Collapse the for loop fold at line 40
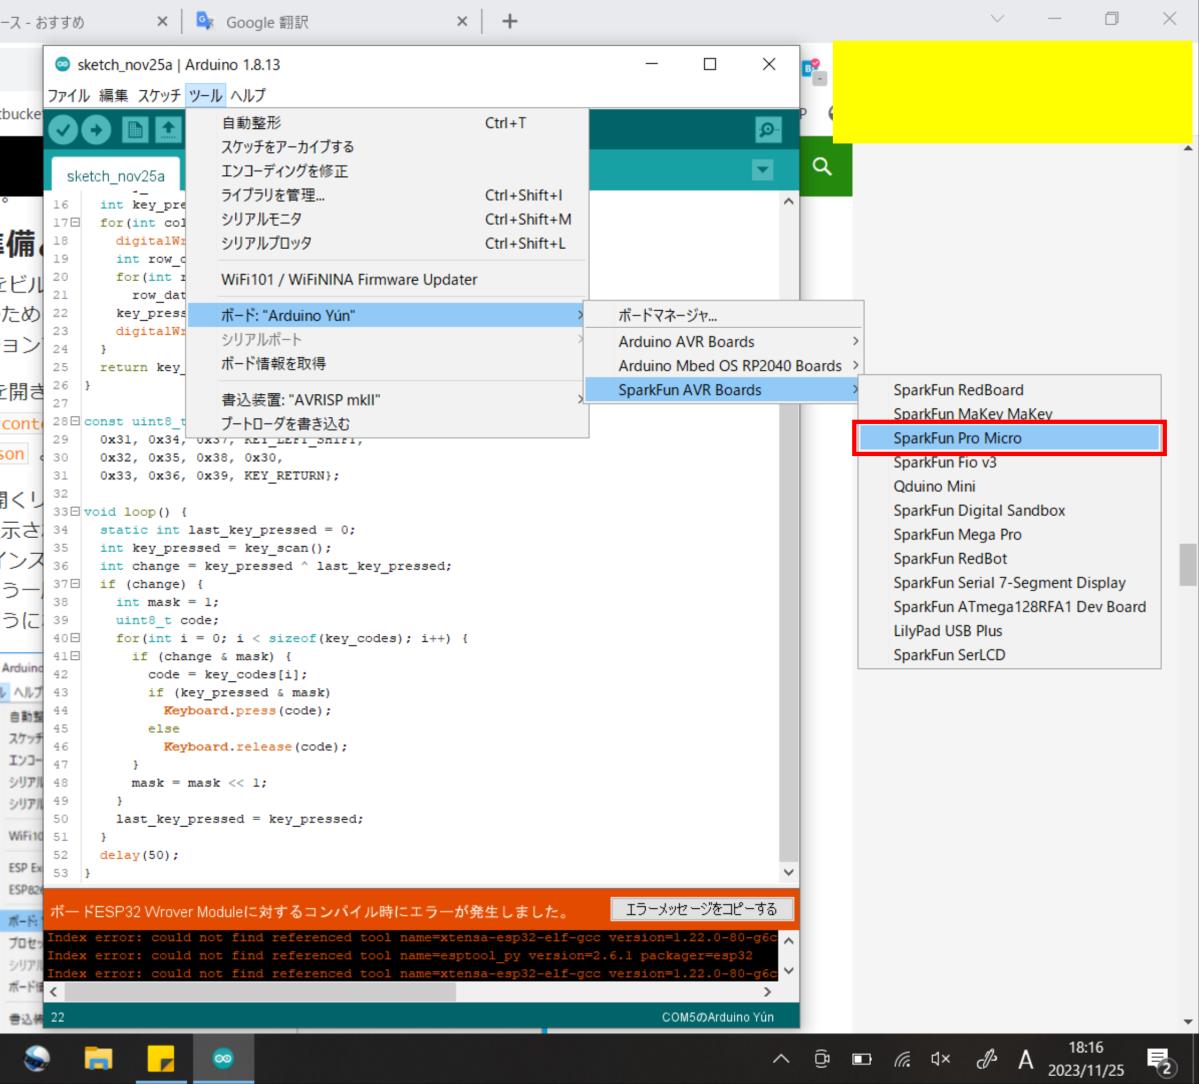Viewport: 1199px width, 1084px height. tap(75, 638)
